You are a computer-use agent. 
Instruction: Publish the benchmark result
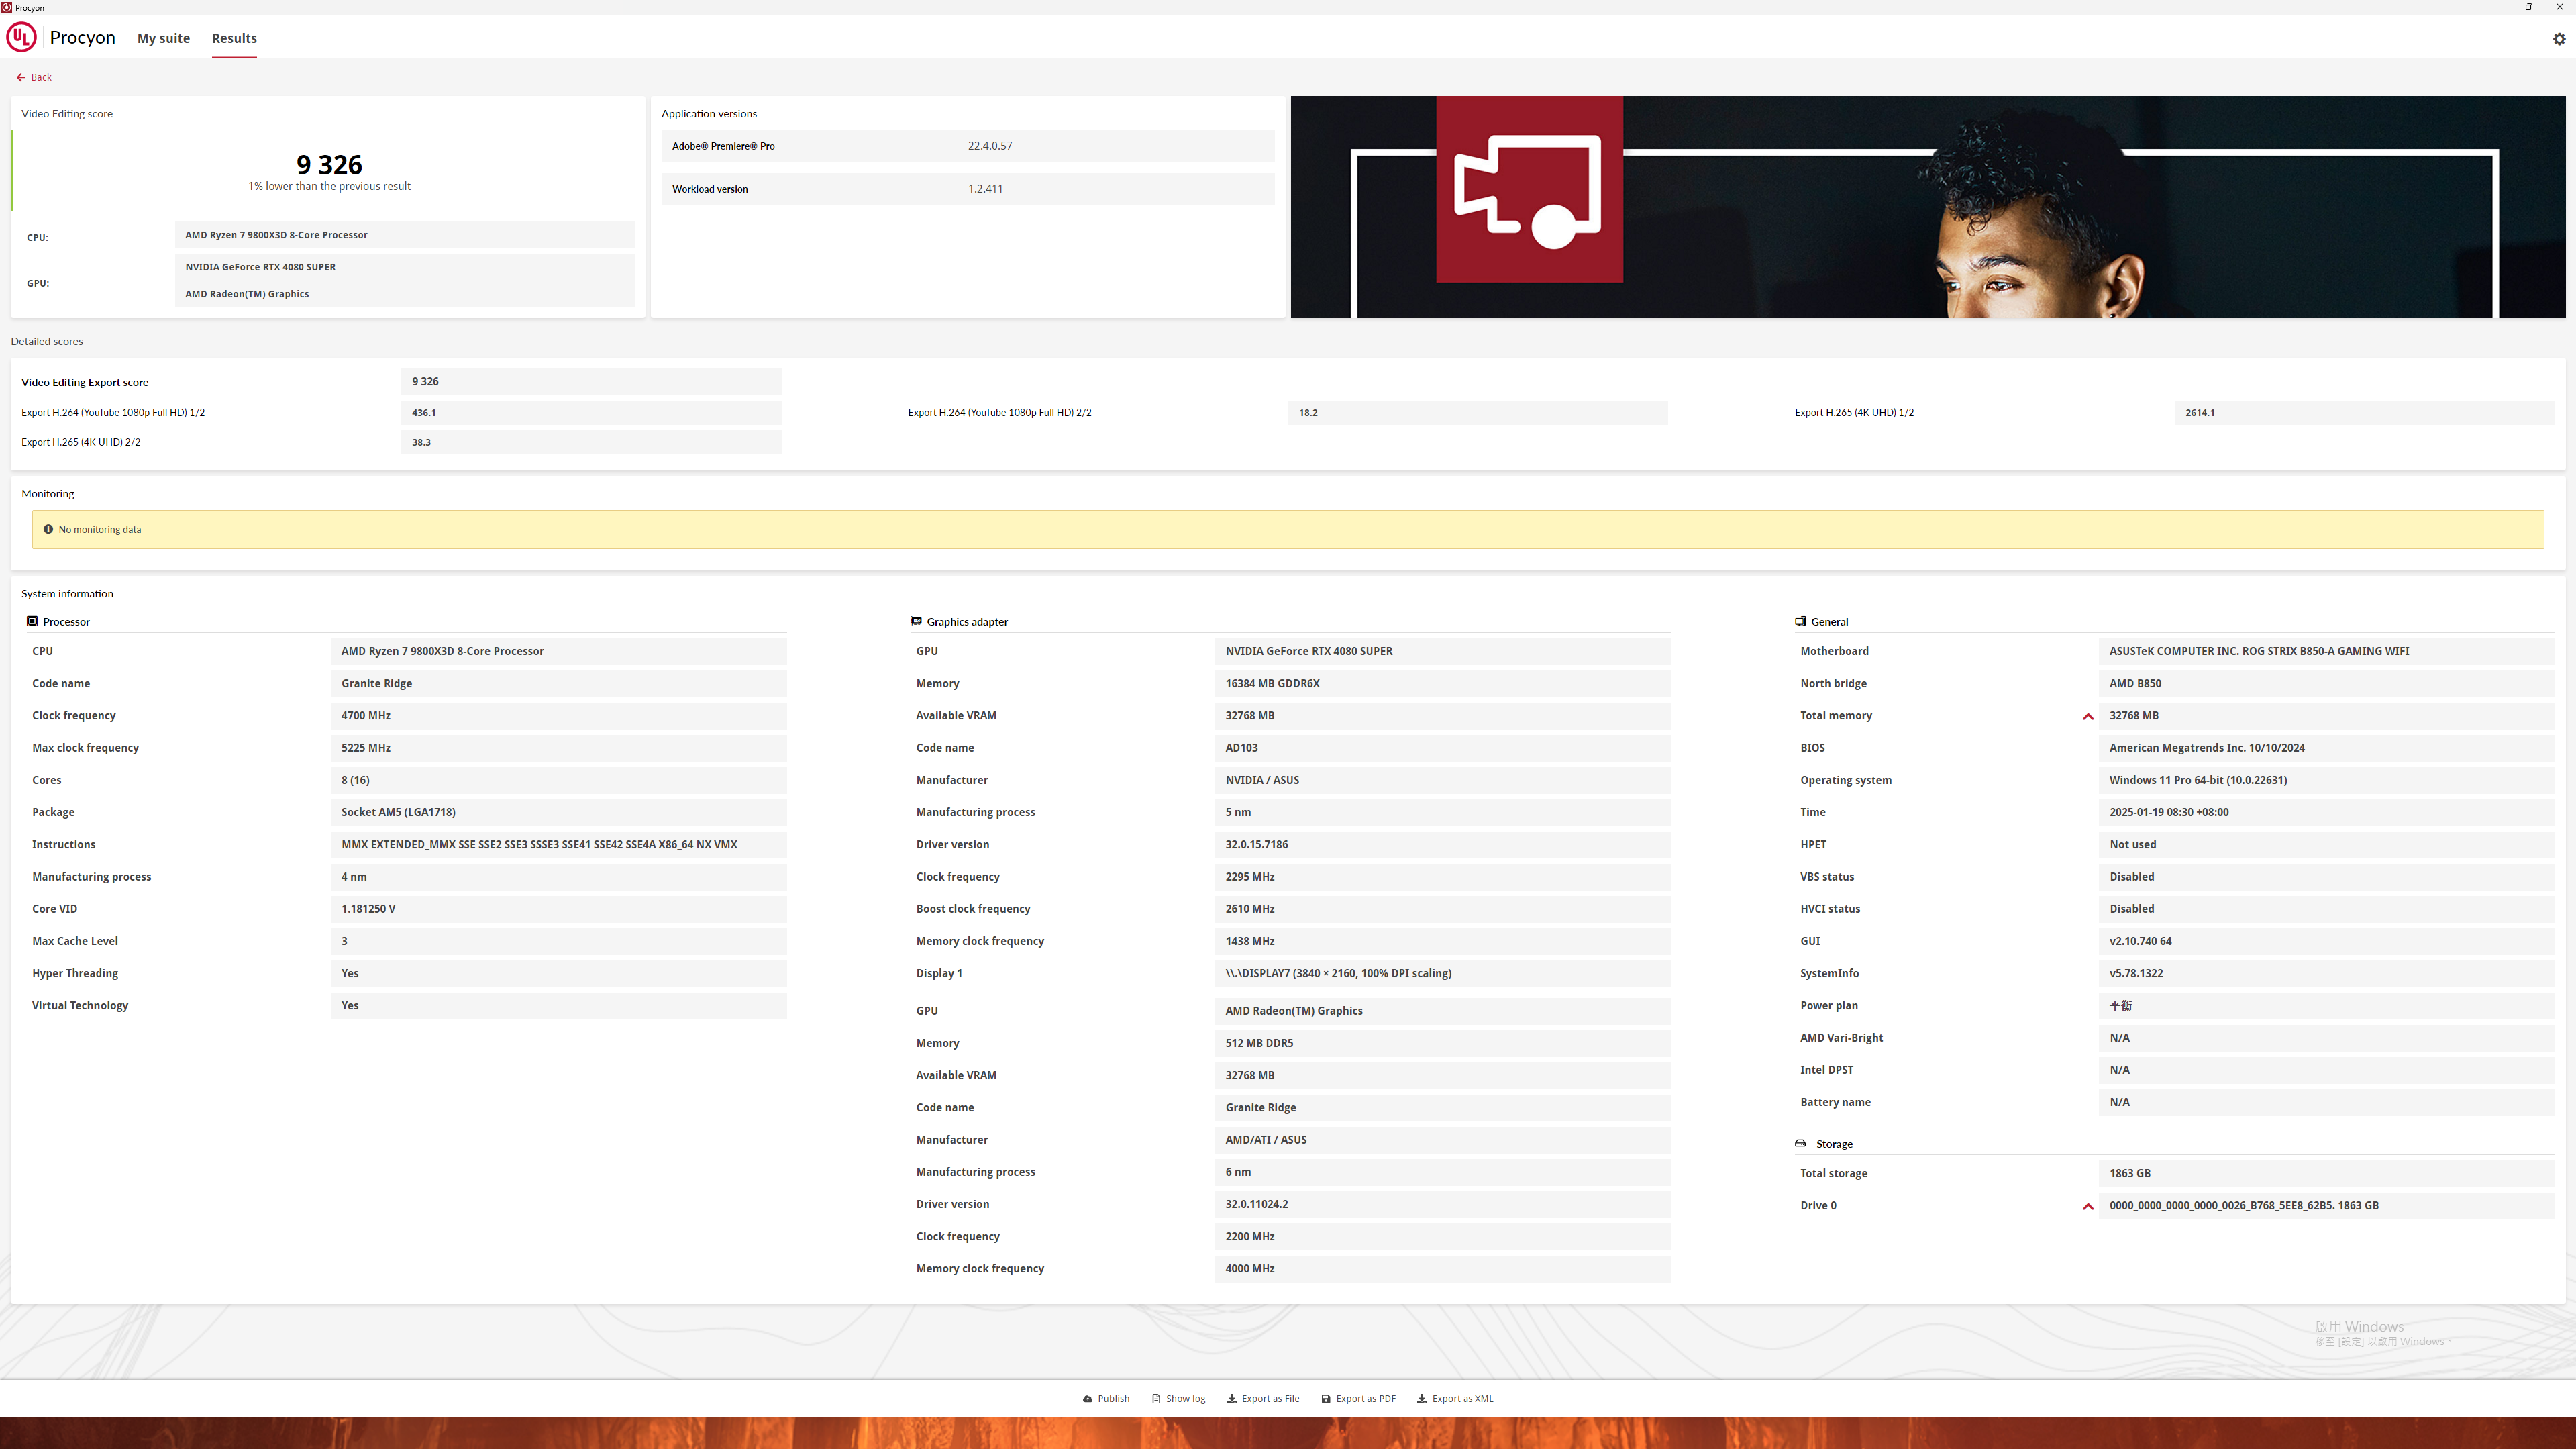[x=1106, y=1399]
